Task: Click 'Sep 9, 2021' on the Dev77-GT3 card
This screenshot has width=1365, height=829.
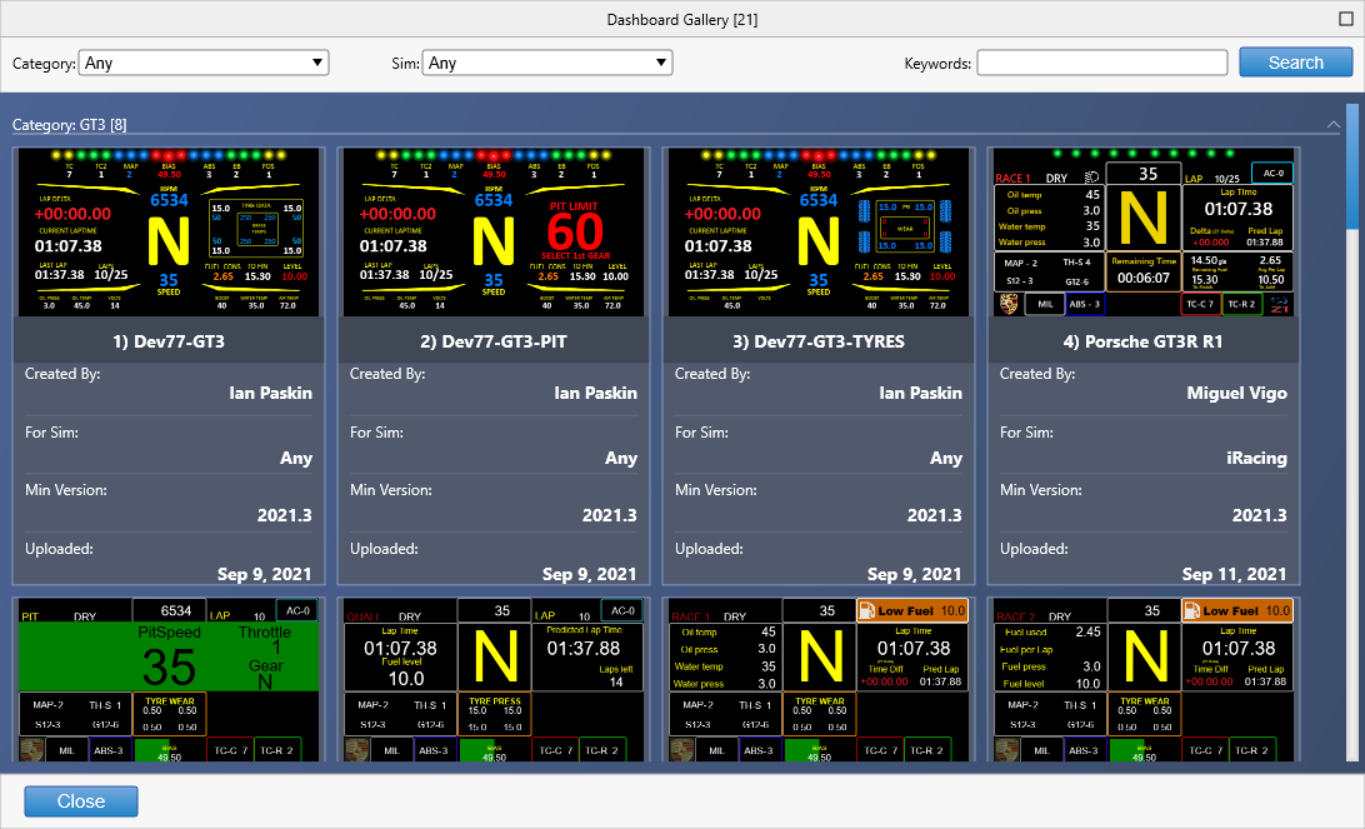Action: pyautogui.click(x=264, y=574)
